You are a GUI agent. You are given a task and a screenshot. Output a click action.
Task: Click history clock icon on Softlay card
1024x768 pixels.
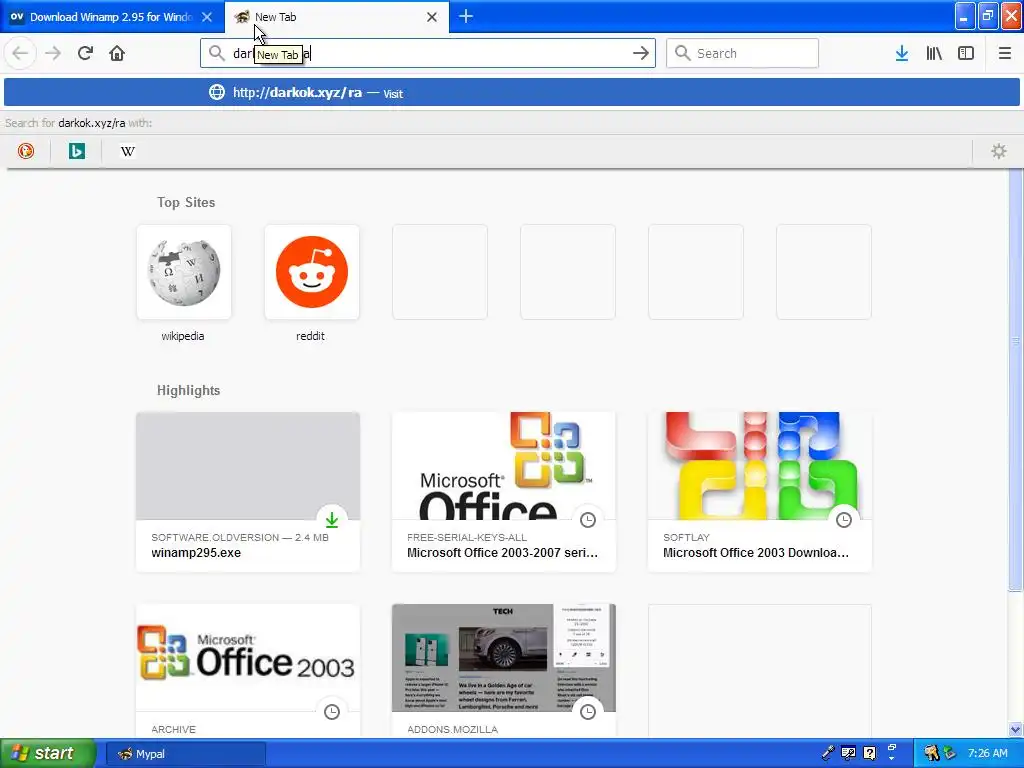coord(844,520)
